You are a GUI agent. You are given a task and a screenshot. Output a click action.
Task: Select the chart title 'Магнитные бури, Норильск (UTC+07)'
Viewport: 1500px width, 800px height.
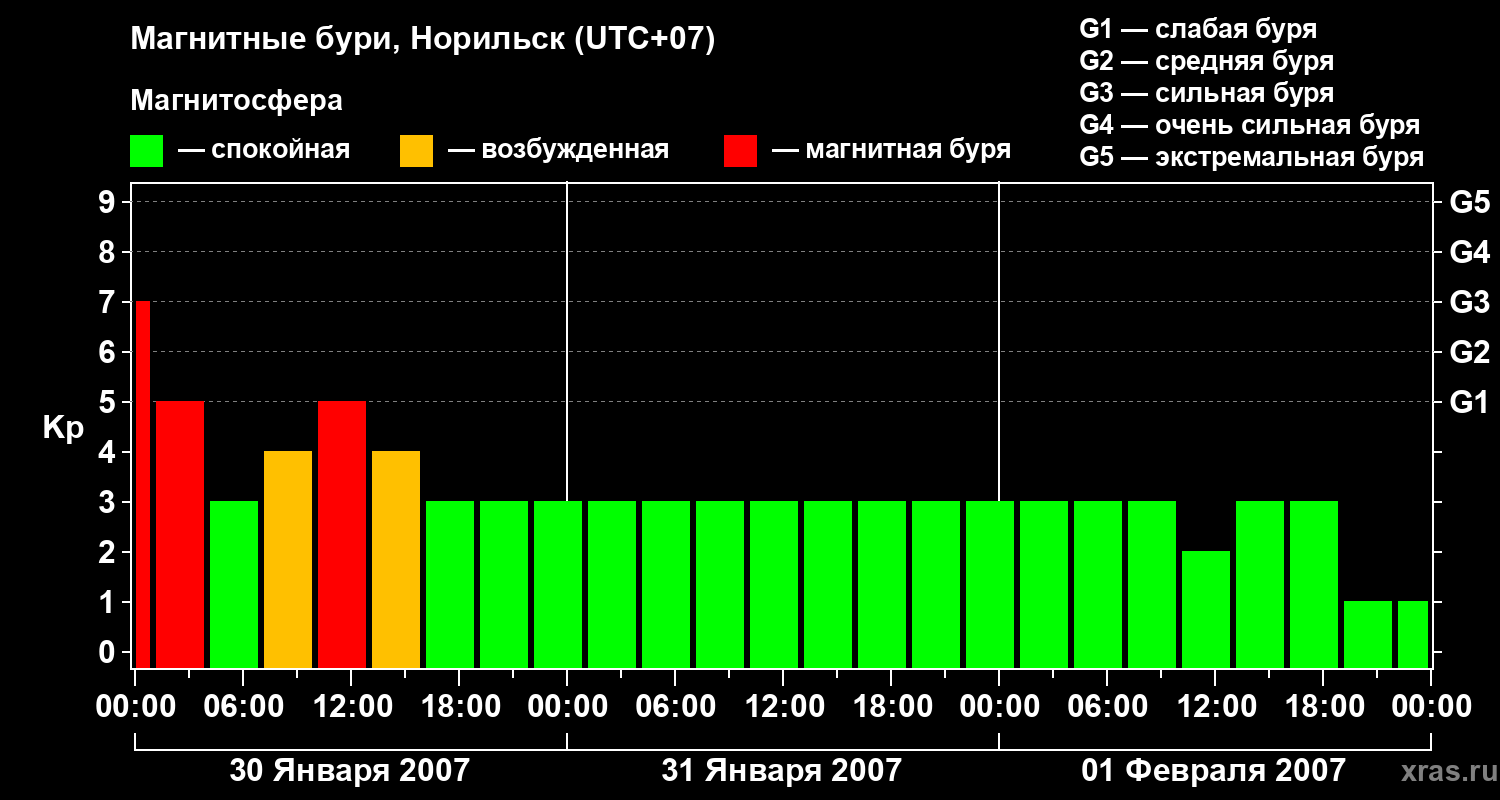(423, 40)
